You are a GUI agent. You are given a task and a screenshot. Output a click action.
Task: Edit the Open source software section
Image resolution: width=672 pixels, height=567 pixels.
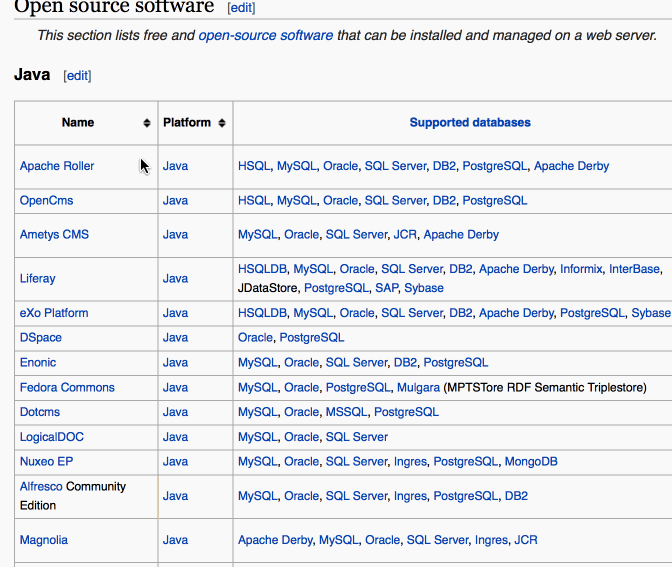pyautogui.click(x=241, y=8)
